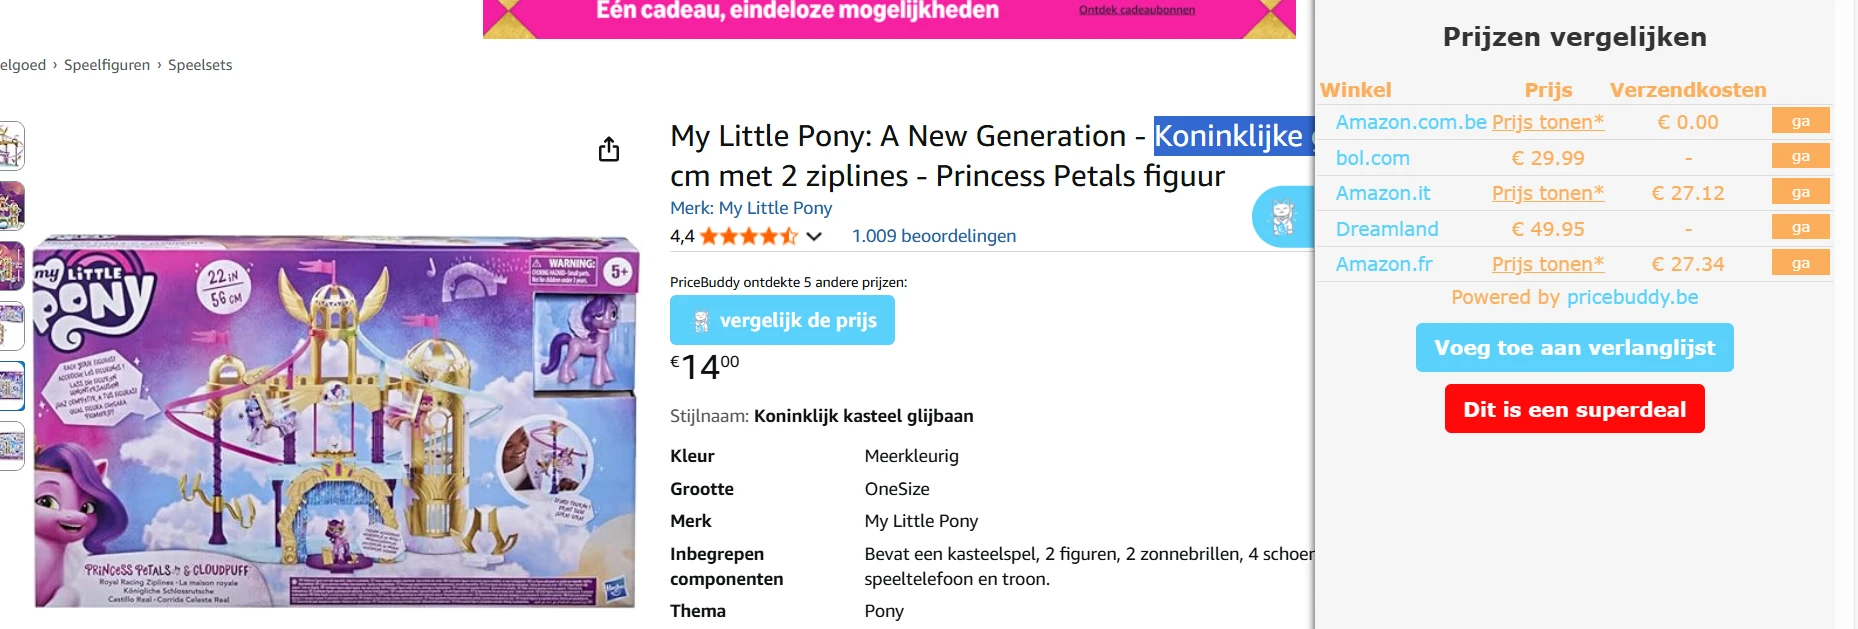1858x629 pixels.
Task: Go to the Speelfiguren breadcrumb
Action: coord(107,65)
